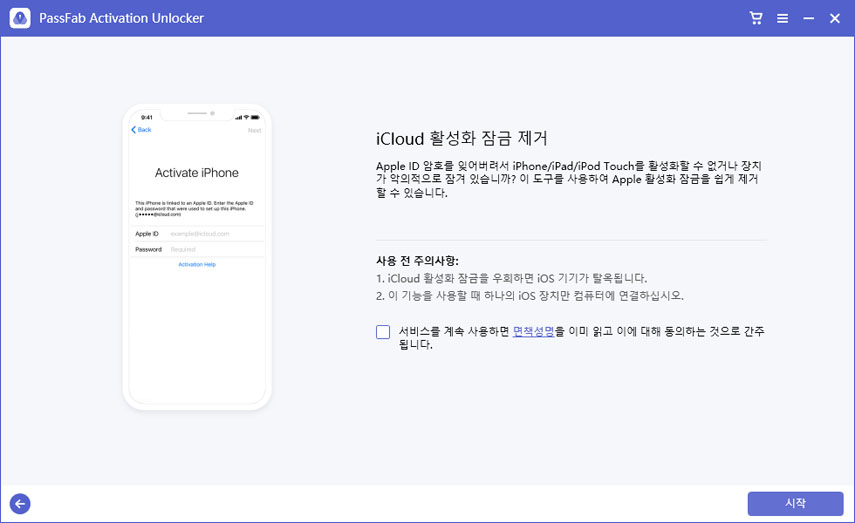
Task: Open the hamburger menu in title bar
Action: [x=782, y=18]
